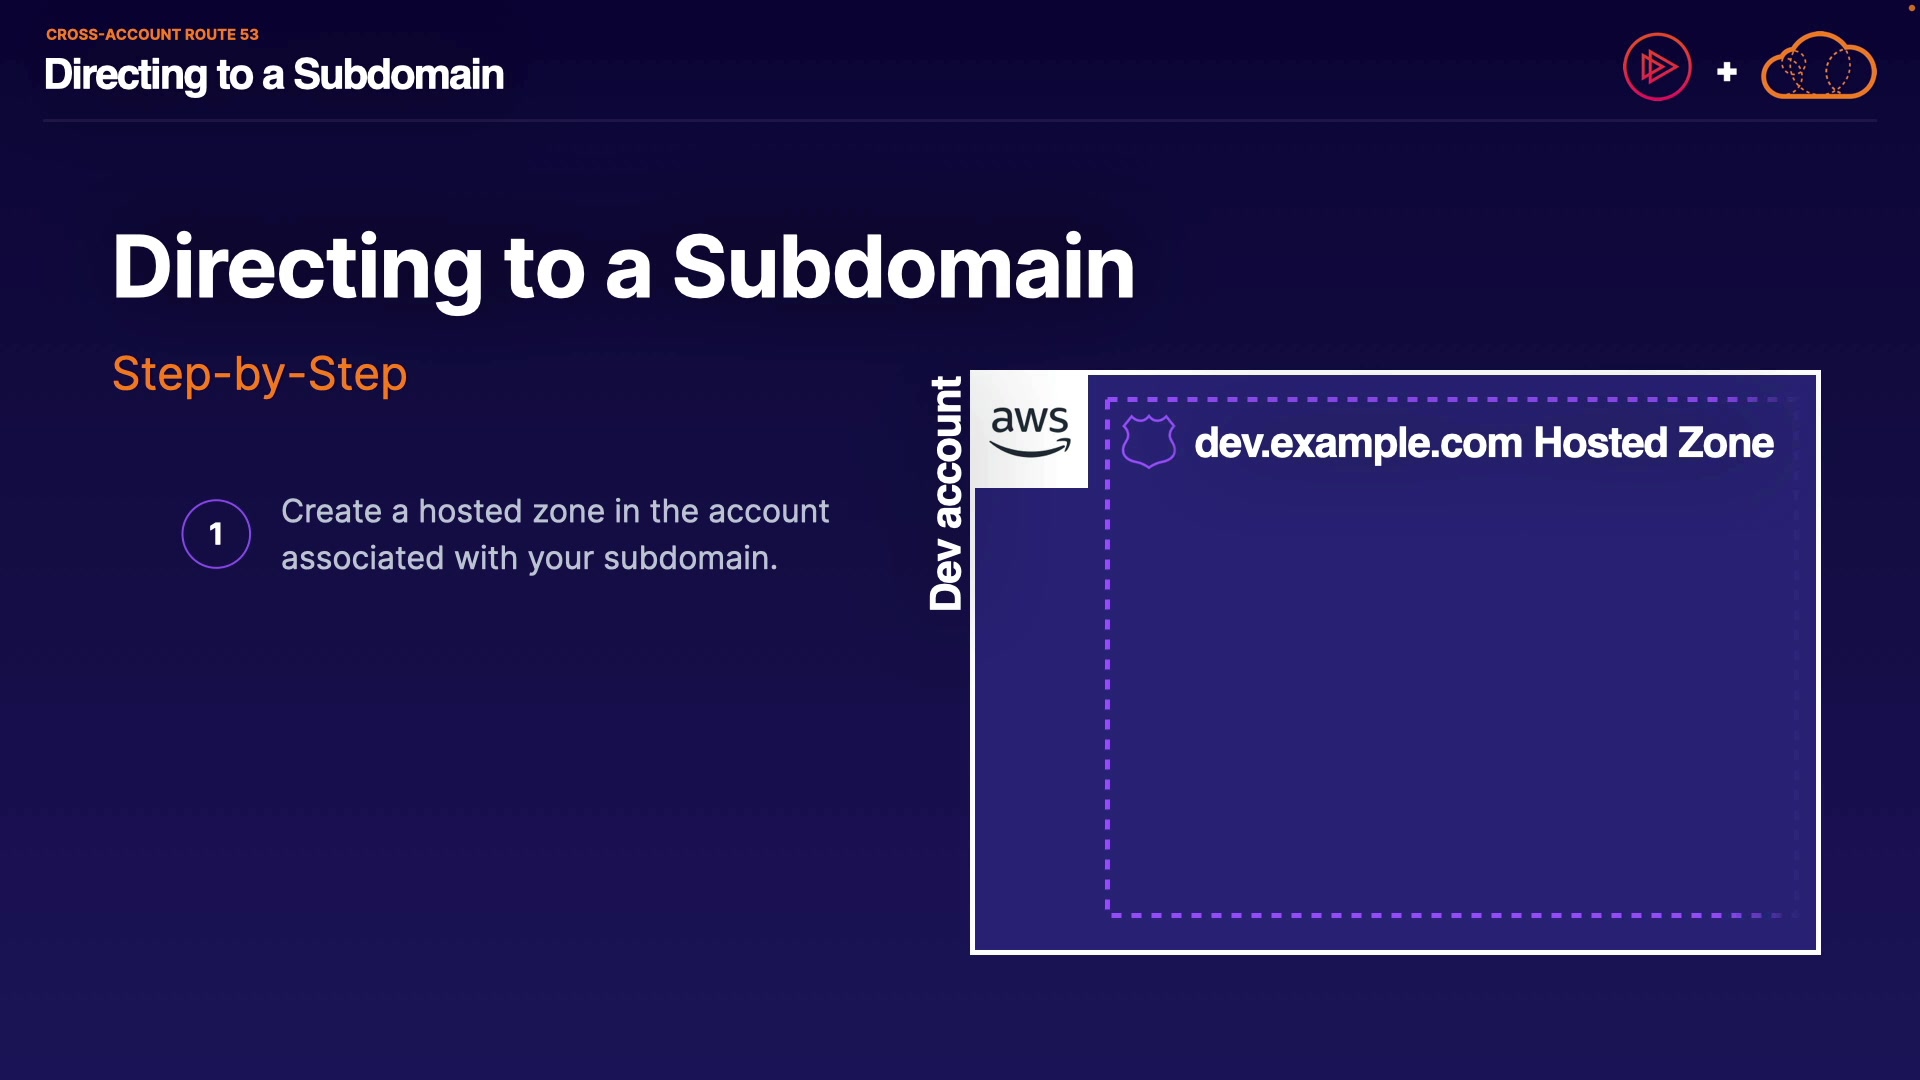Click "dev.example.com" in the hosted zone title

tap(1357, 443)
